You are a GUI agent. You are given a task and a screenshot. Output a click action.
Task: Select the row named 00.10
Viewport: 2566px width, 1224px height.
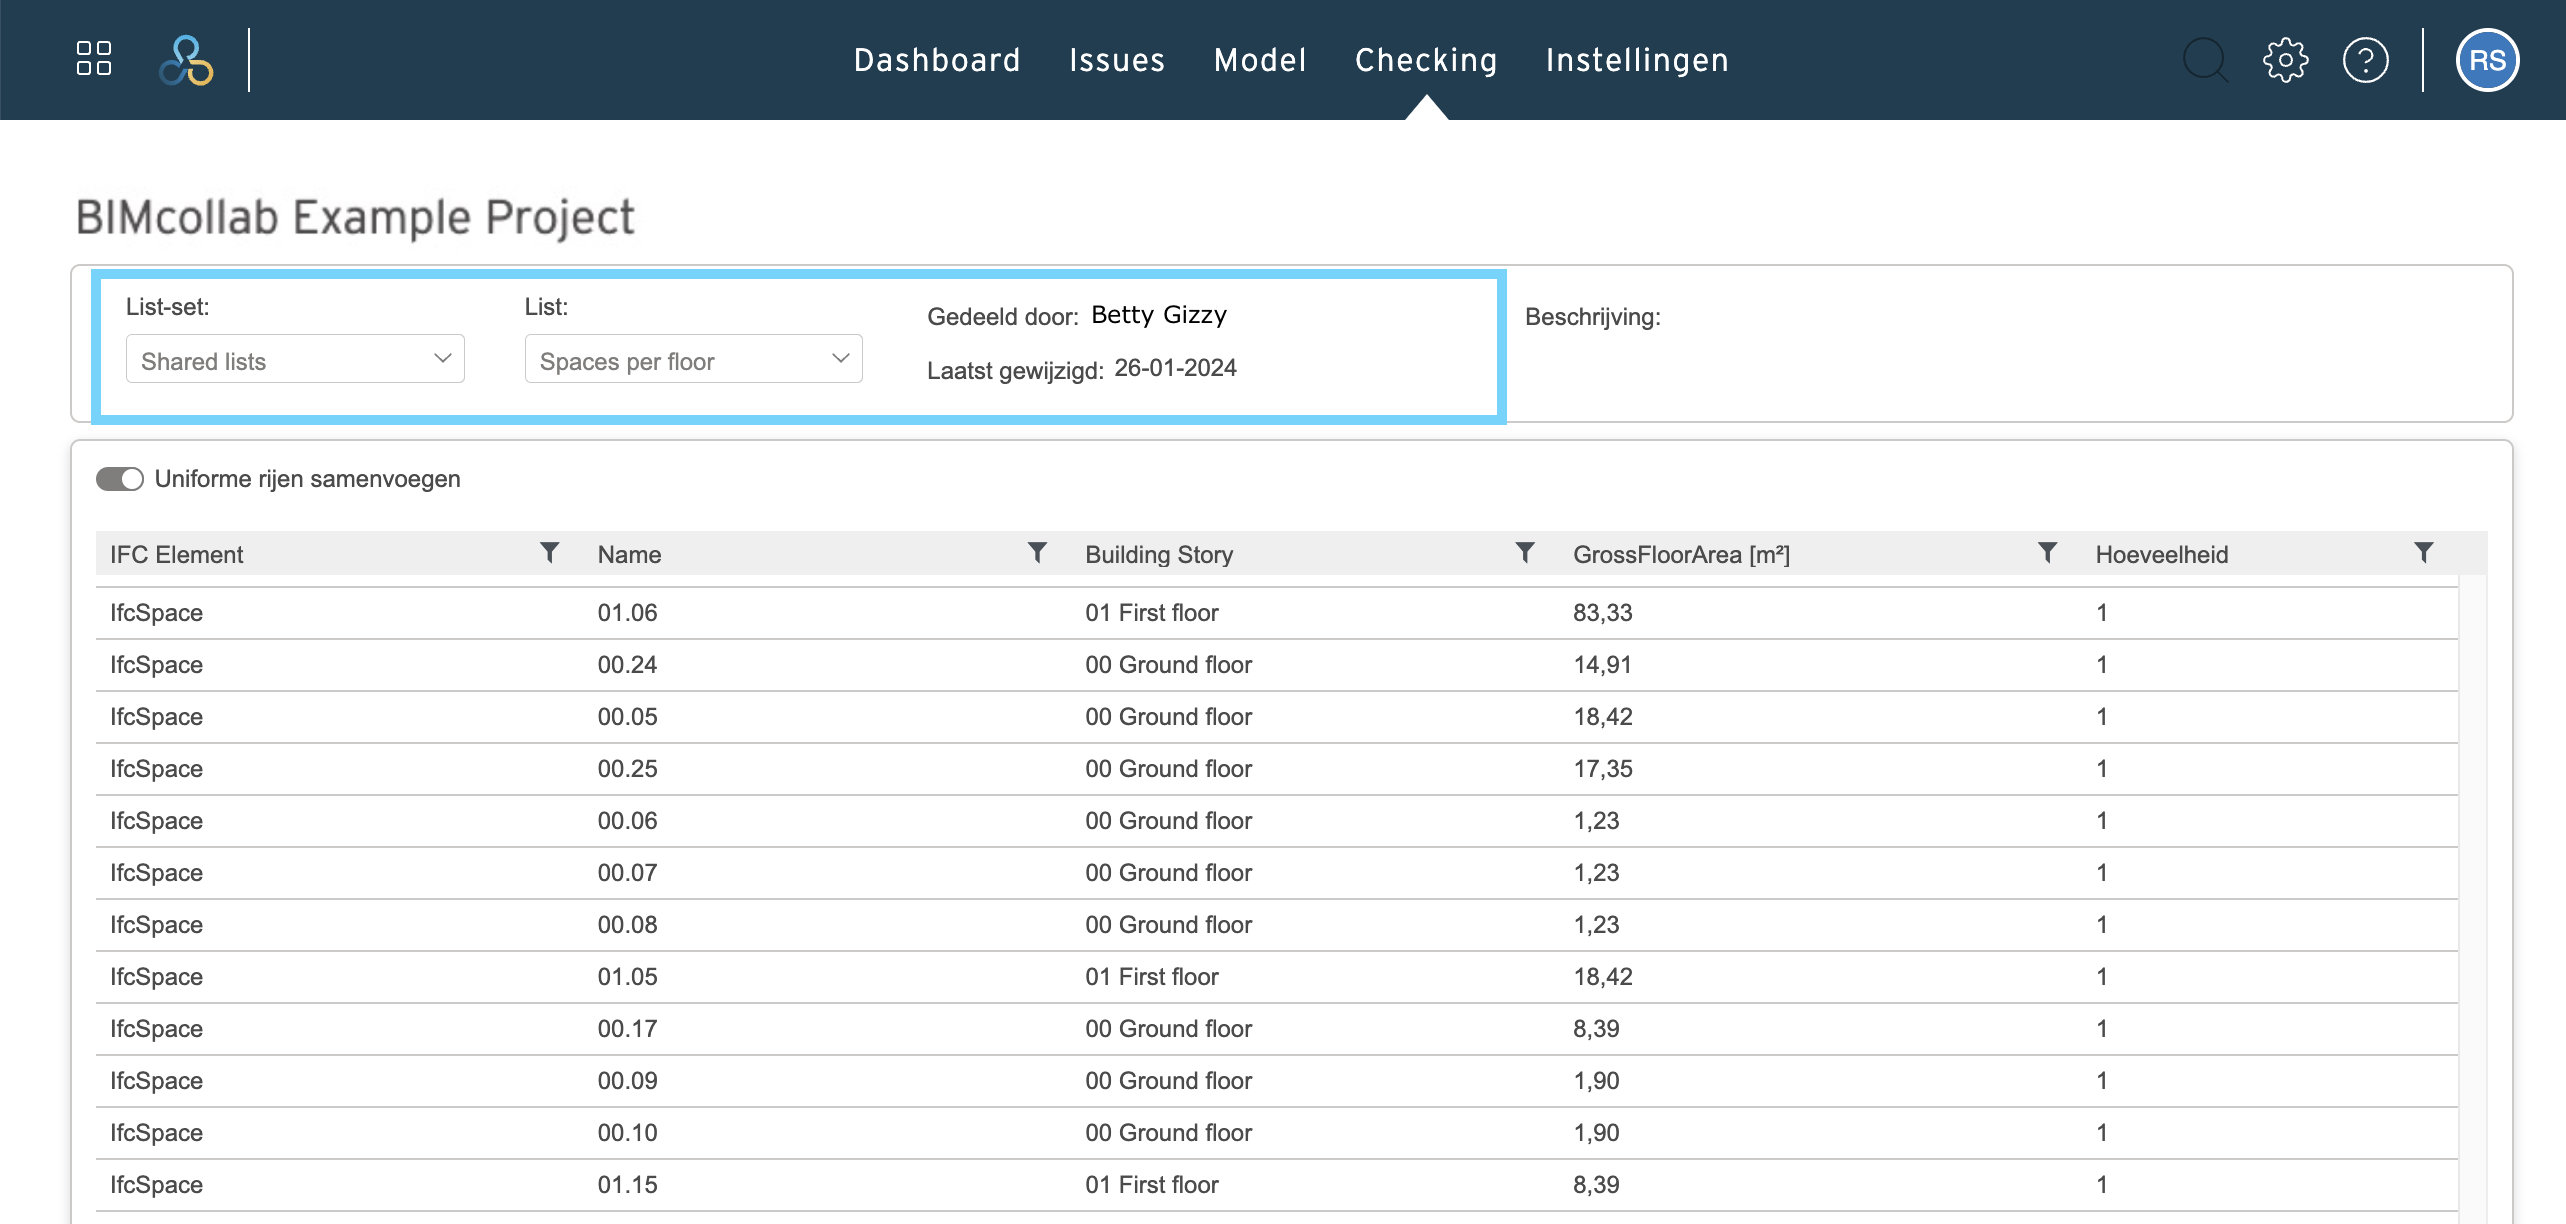click(1277, 1133)
